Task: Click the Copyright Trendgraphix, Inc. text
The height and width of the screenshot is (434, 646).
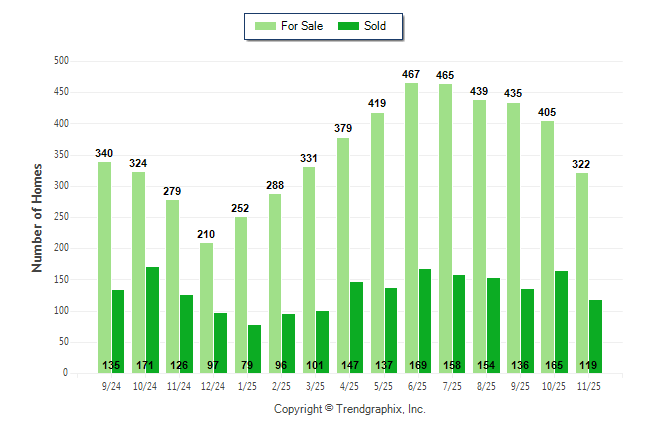Action: click(349, 410)
